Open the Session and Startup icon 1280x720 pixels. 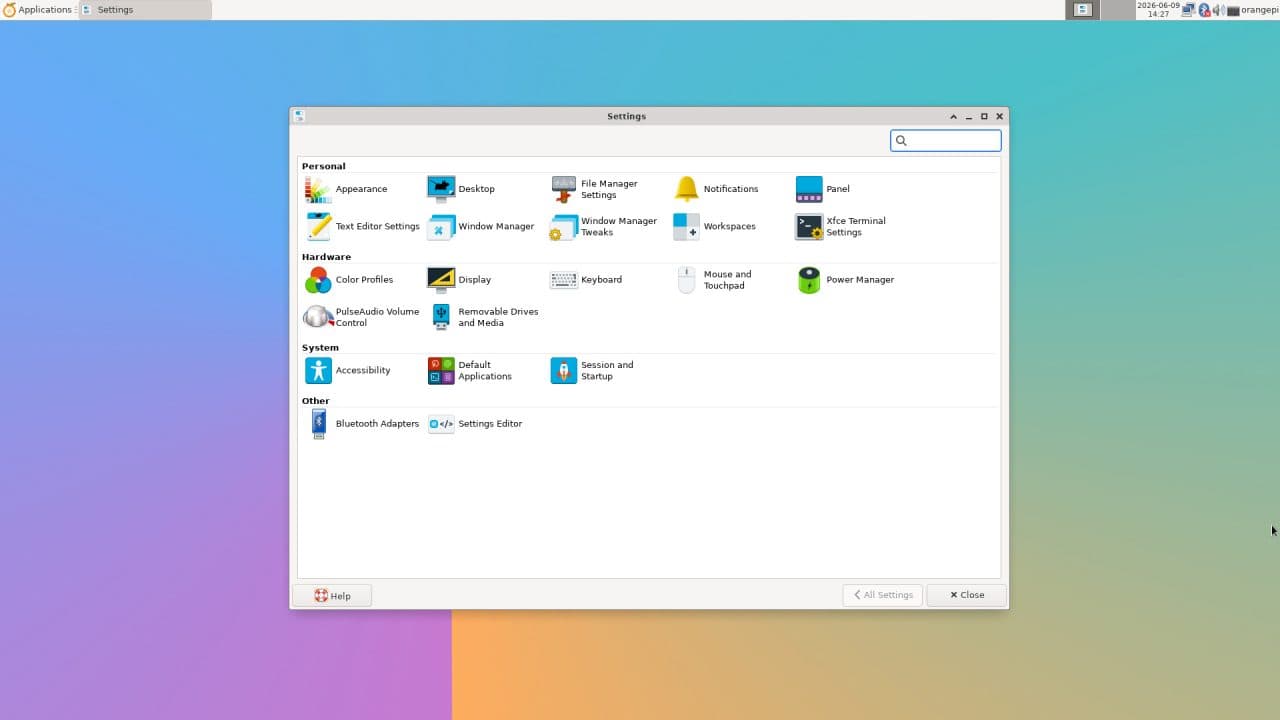[564, 371]
